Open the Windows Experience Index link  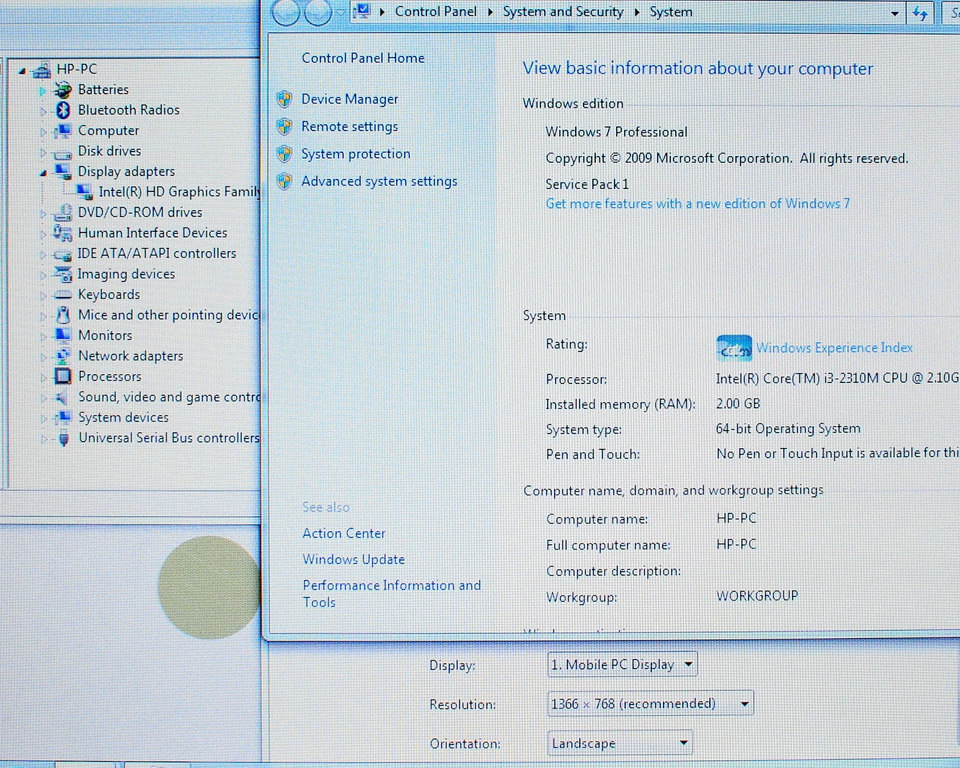click(834, 348)
